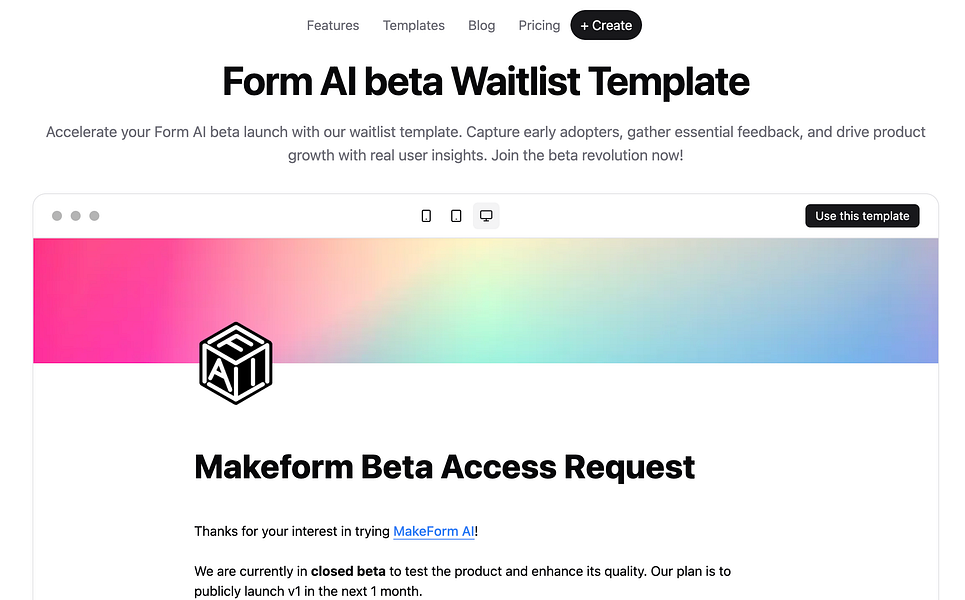Image resolution: width=965 pixels, height=600 pixels.
Task: Click the red dot in the preview window
Action: pyautogui.click(x=57, y=215)
